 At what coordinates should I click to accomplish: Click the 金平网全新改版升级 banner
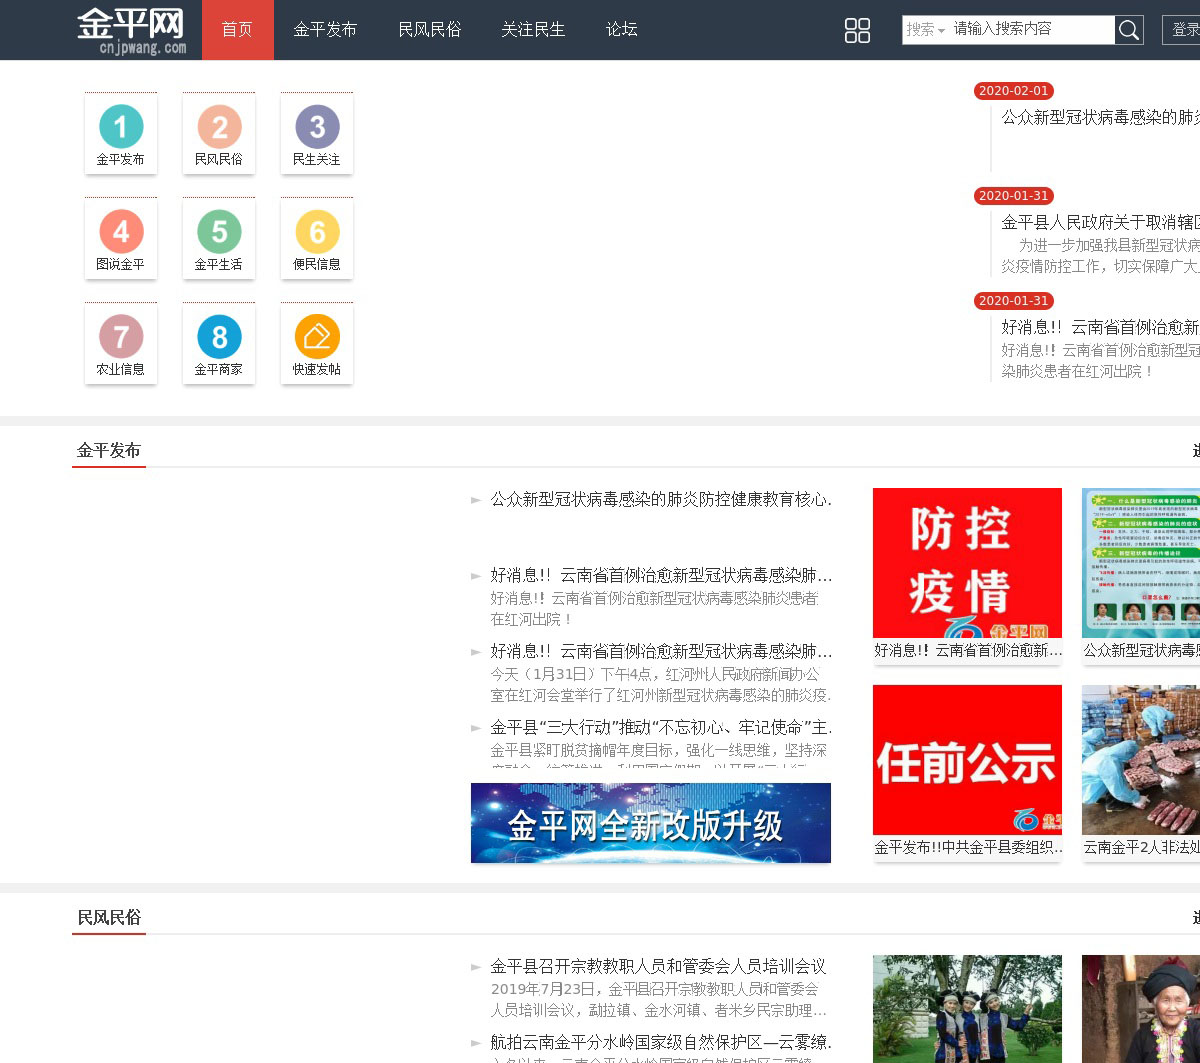(x=650, y=823)
